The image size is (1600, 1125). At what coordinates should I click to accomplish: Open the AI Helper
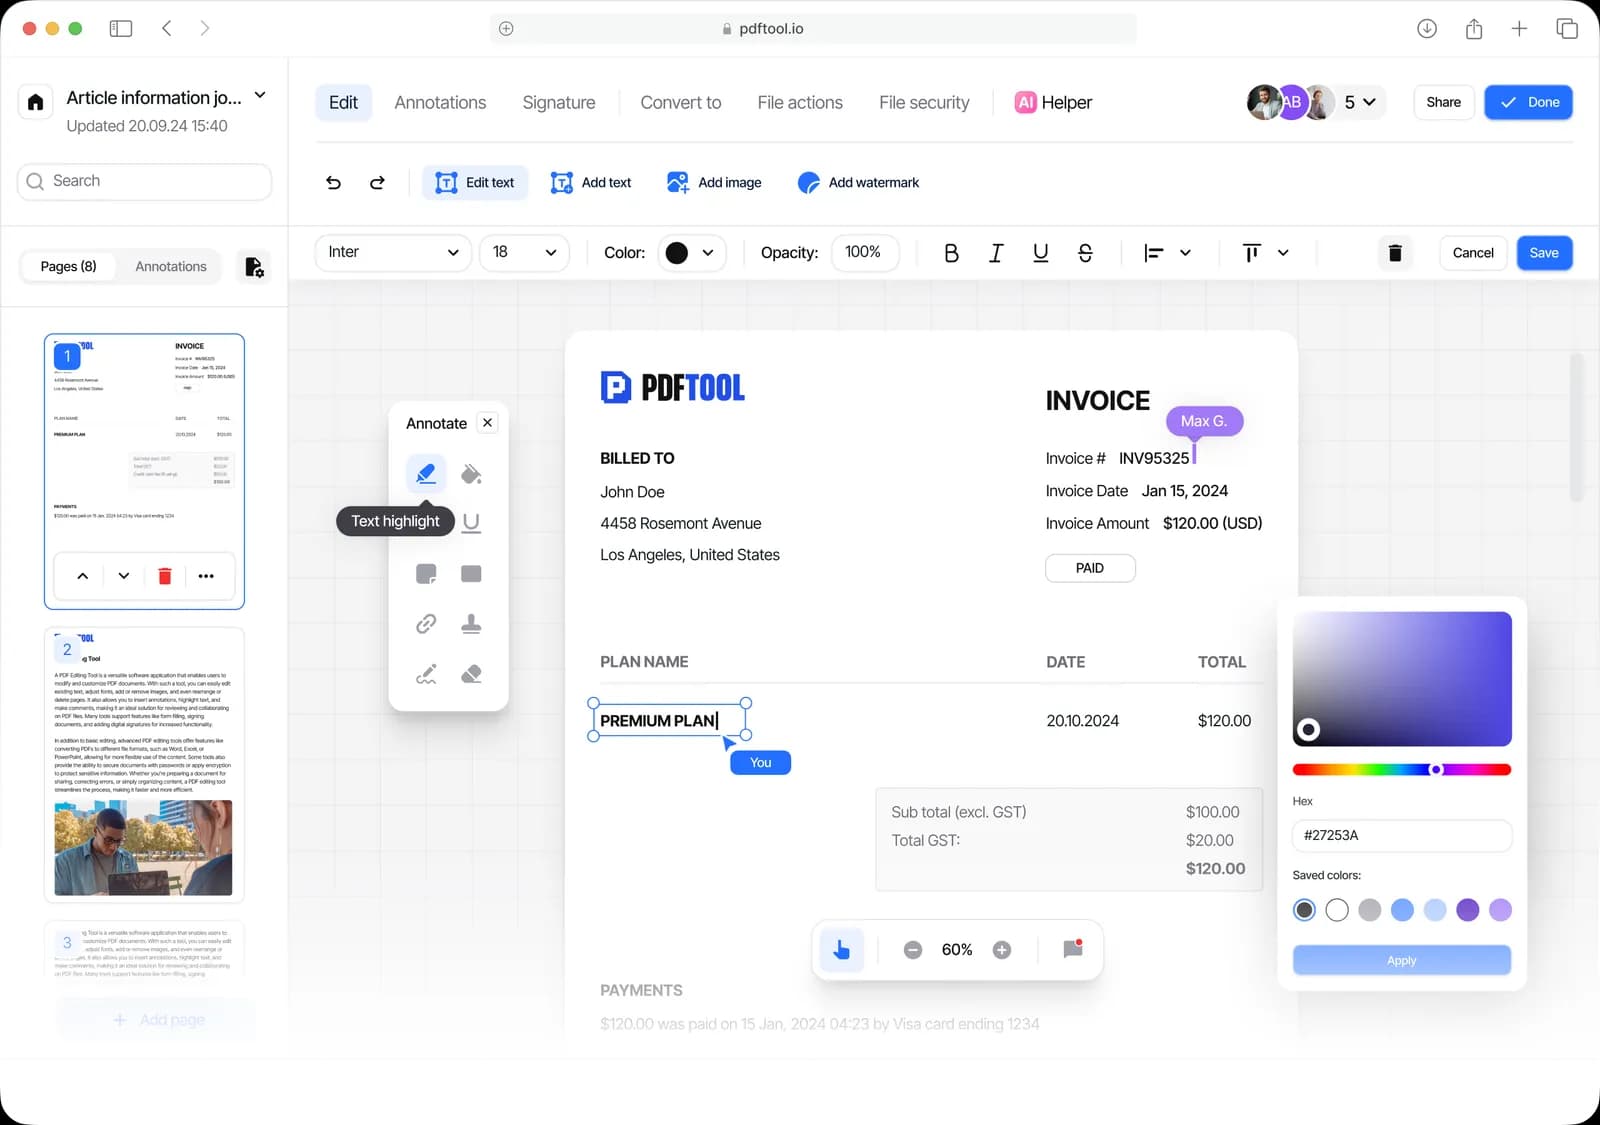tap(1053, 103)
